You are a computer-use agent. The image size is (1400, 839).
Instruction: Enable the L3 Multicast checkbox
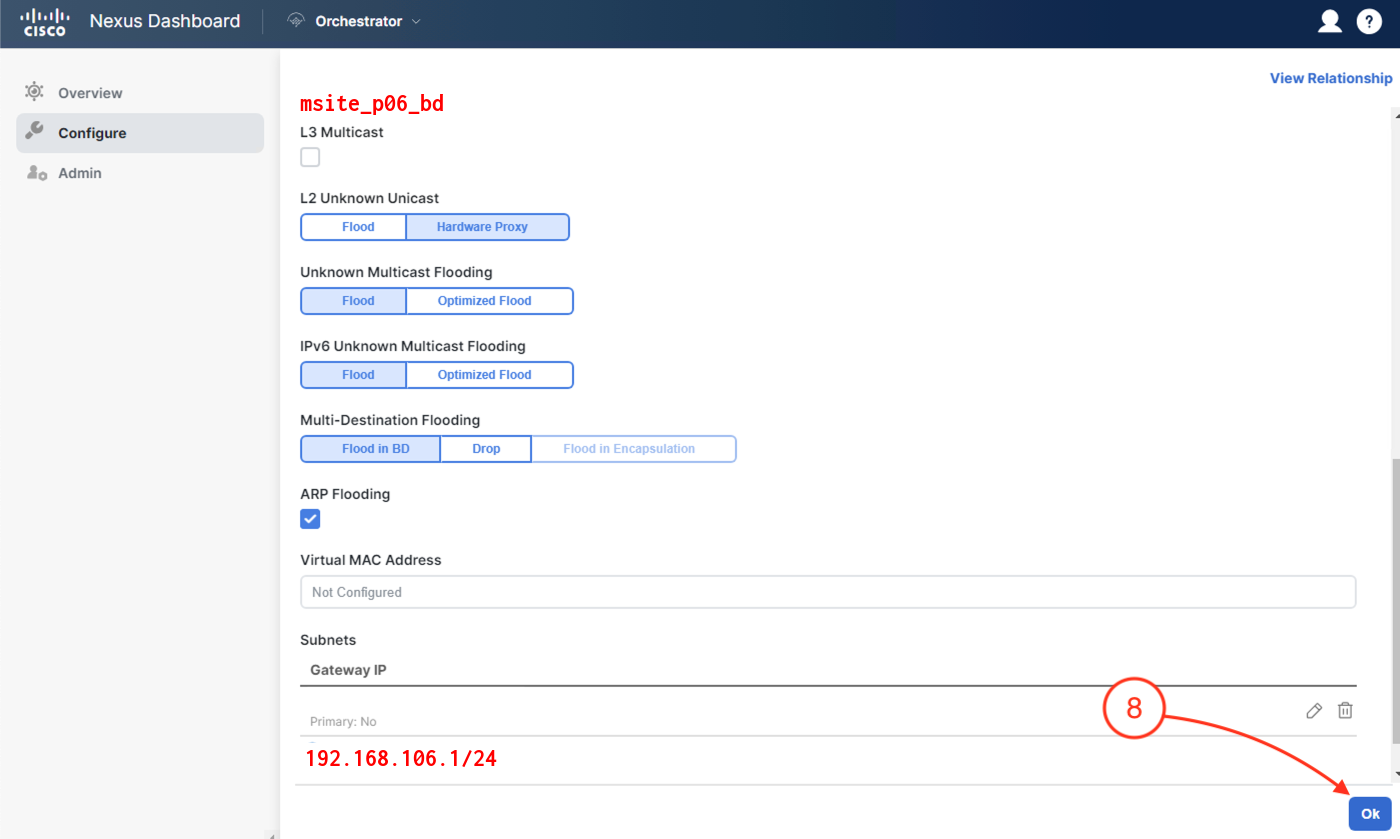coord(310,157)
